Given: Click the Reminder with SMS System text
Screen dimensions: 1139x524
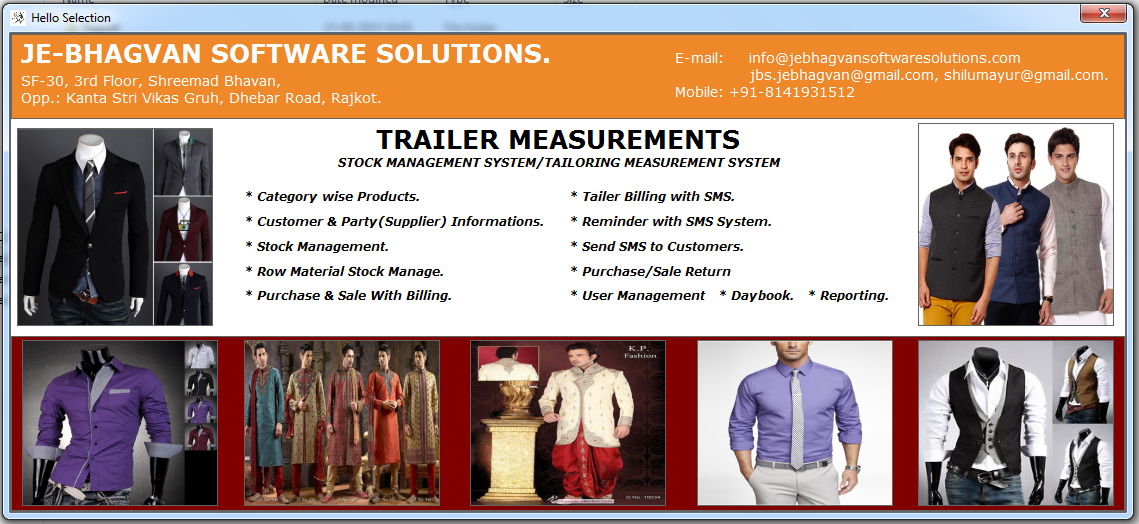Looking at the screenshot, I should pos(671,222).
